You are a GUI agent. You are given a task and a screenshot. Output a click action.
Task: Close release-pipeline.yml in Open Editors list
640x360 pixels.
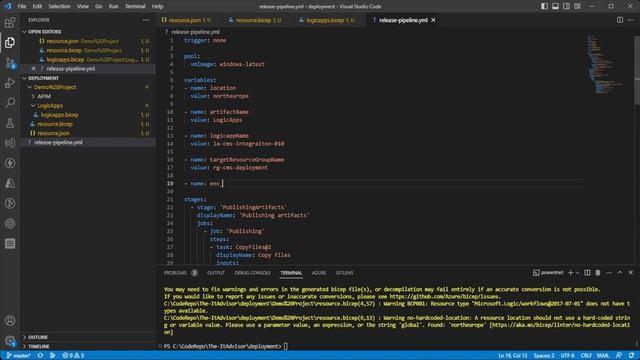(33, 69)
